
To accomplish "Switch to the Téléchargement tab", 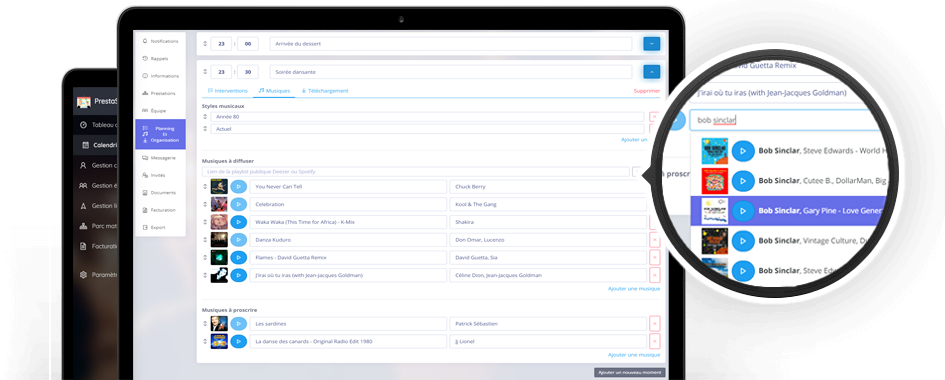I will click(x=325, y=91).
